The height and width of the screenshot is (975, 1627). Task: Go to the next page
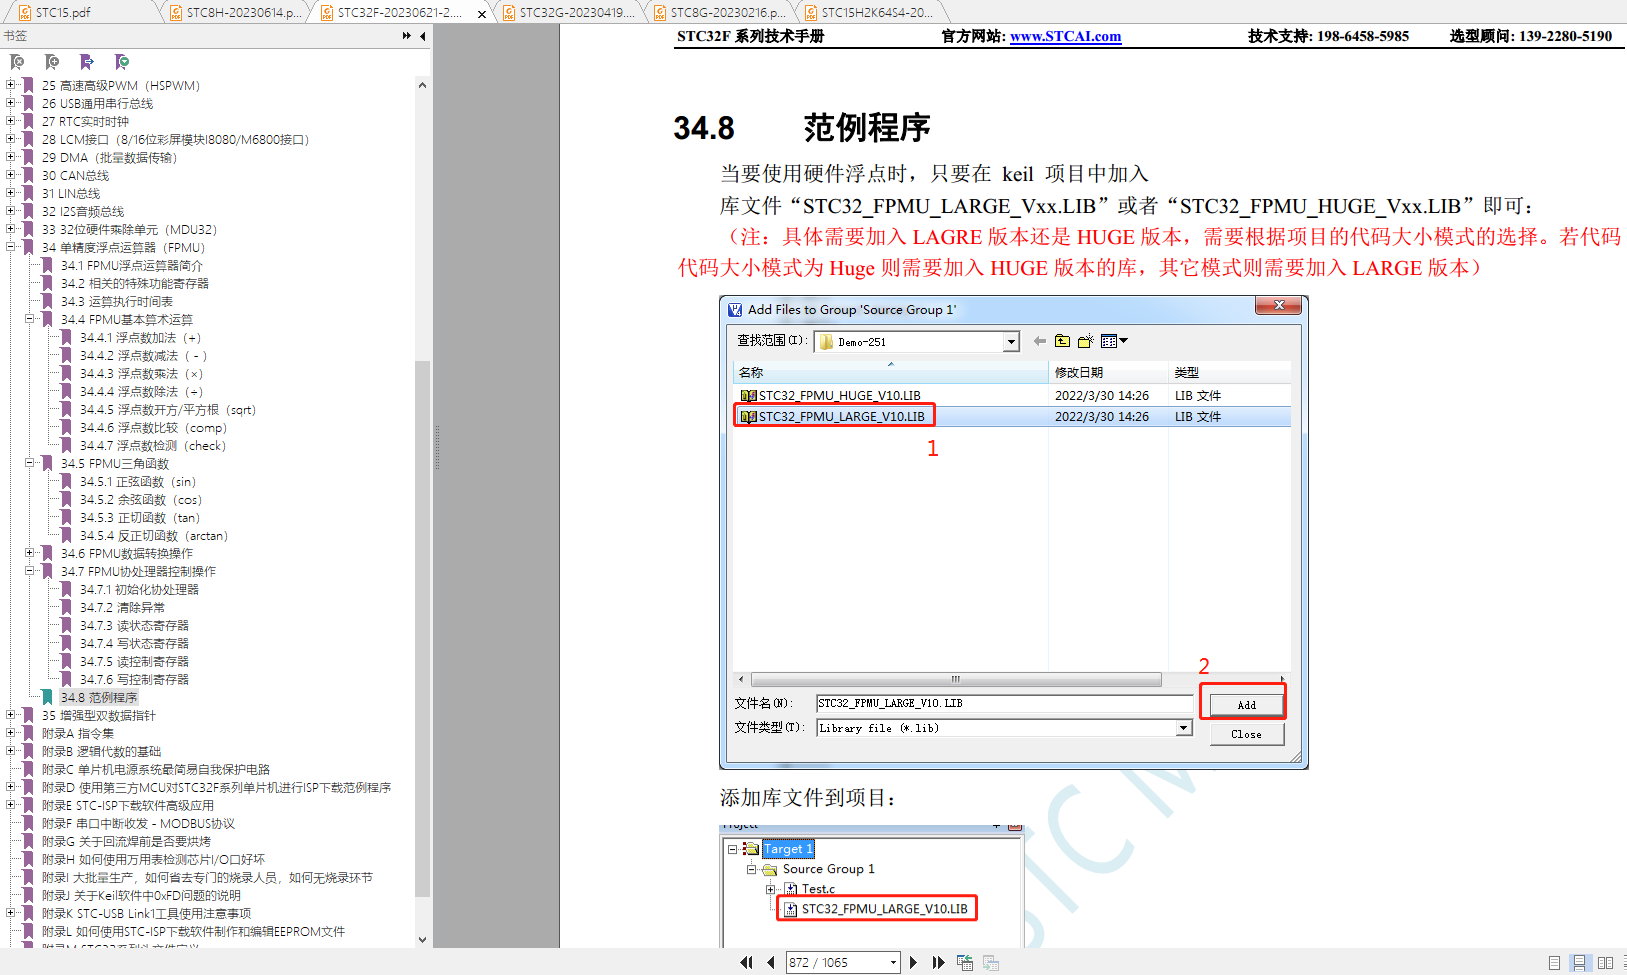pos(913,962)
